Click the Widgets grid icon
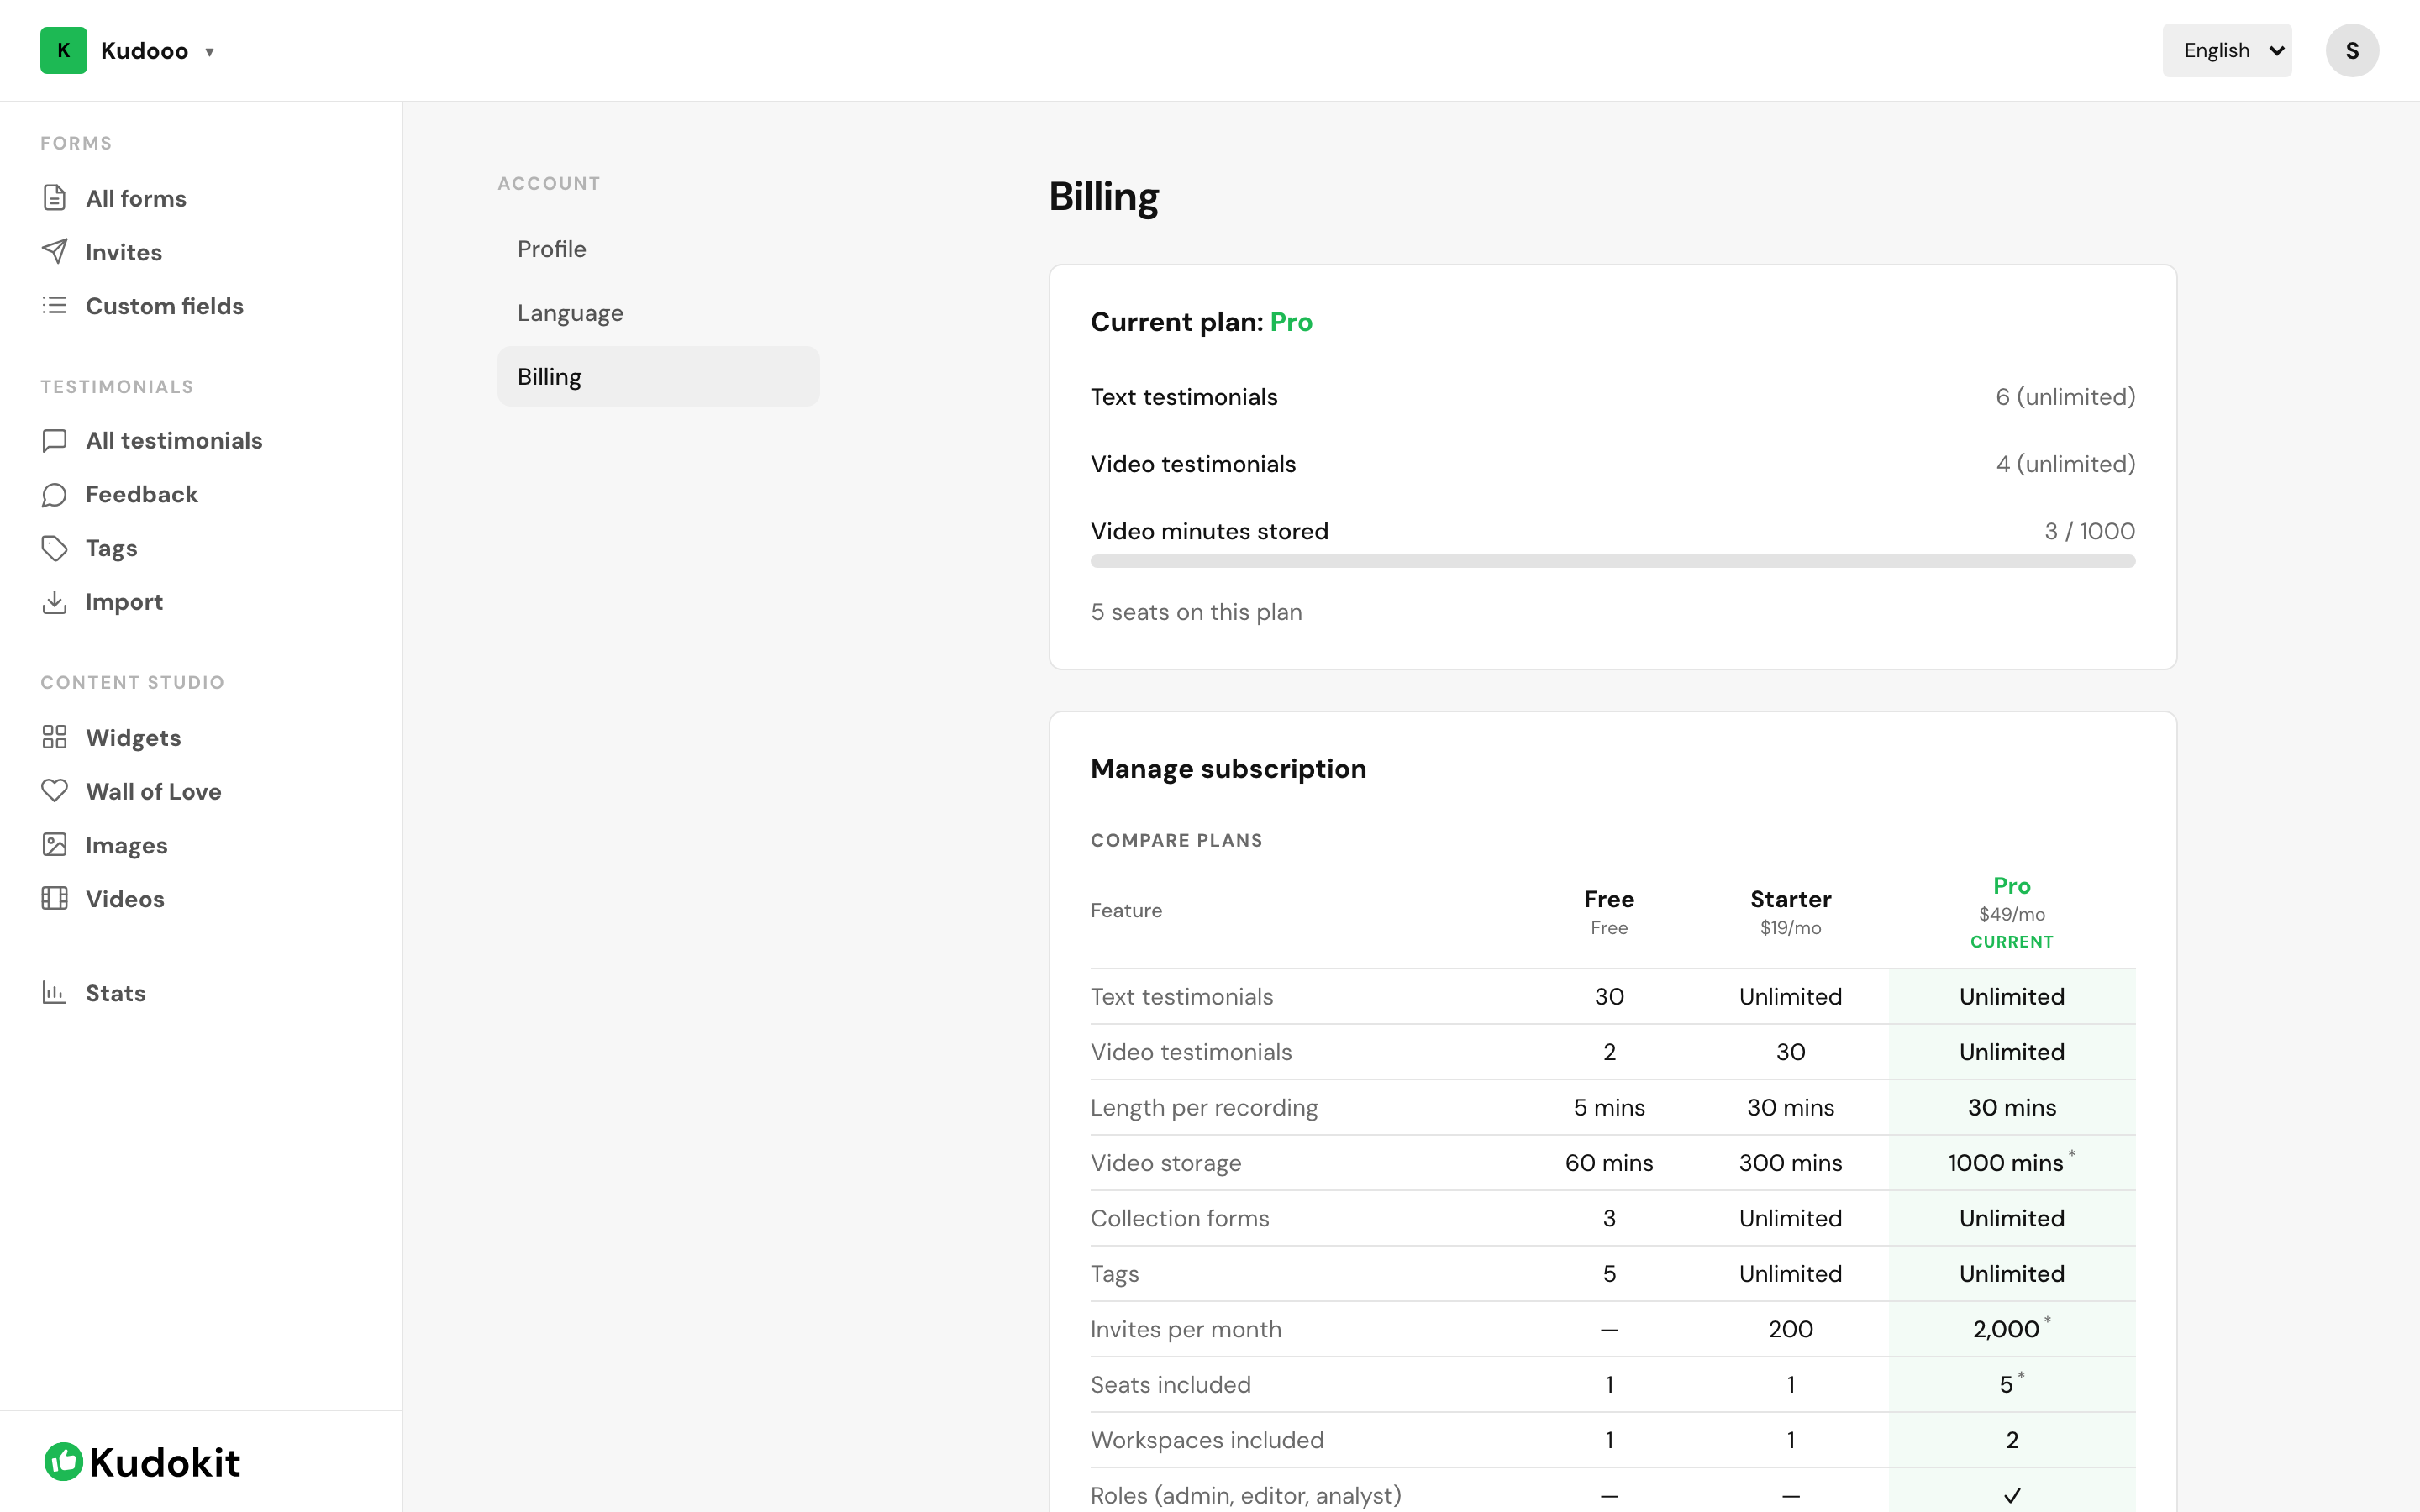 pyautogui.click(x=55, y=738)
